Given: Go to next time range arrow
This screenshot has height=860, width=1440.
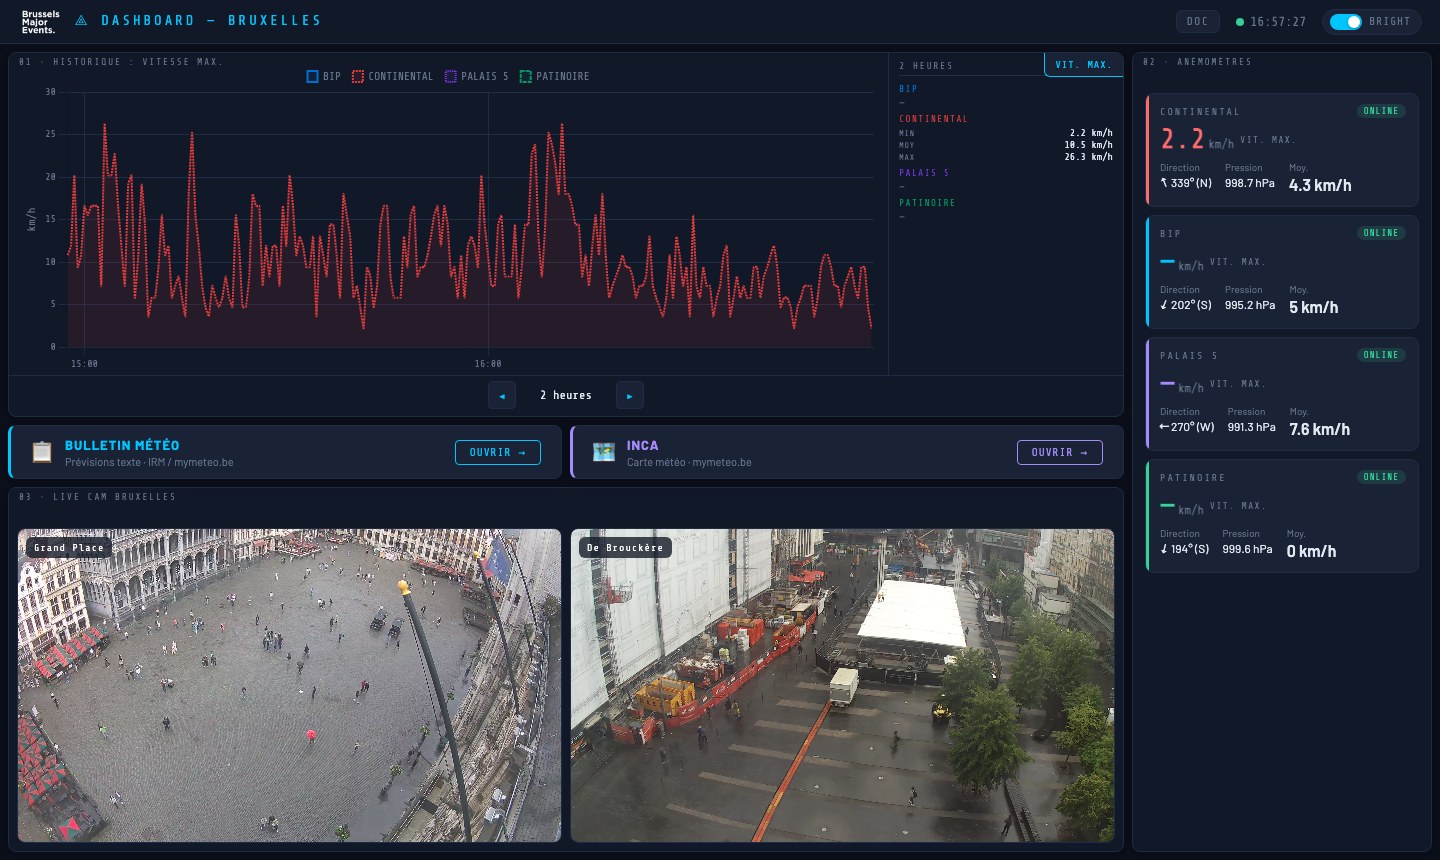Looking at the screenshot, I should coord(629,395).
